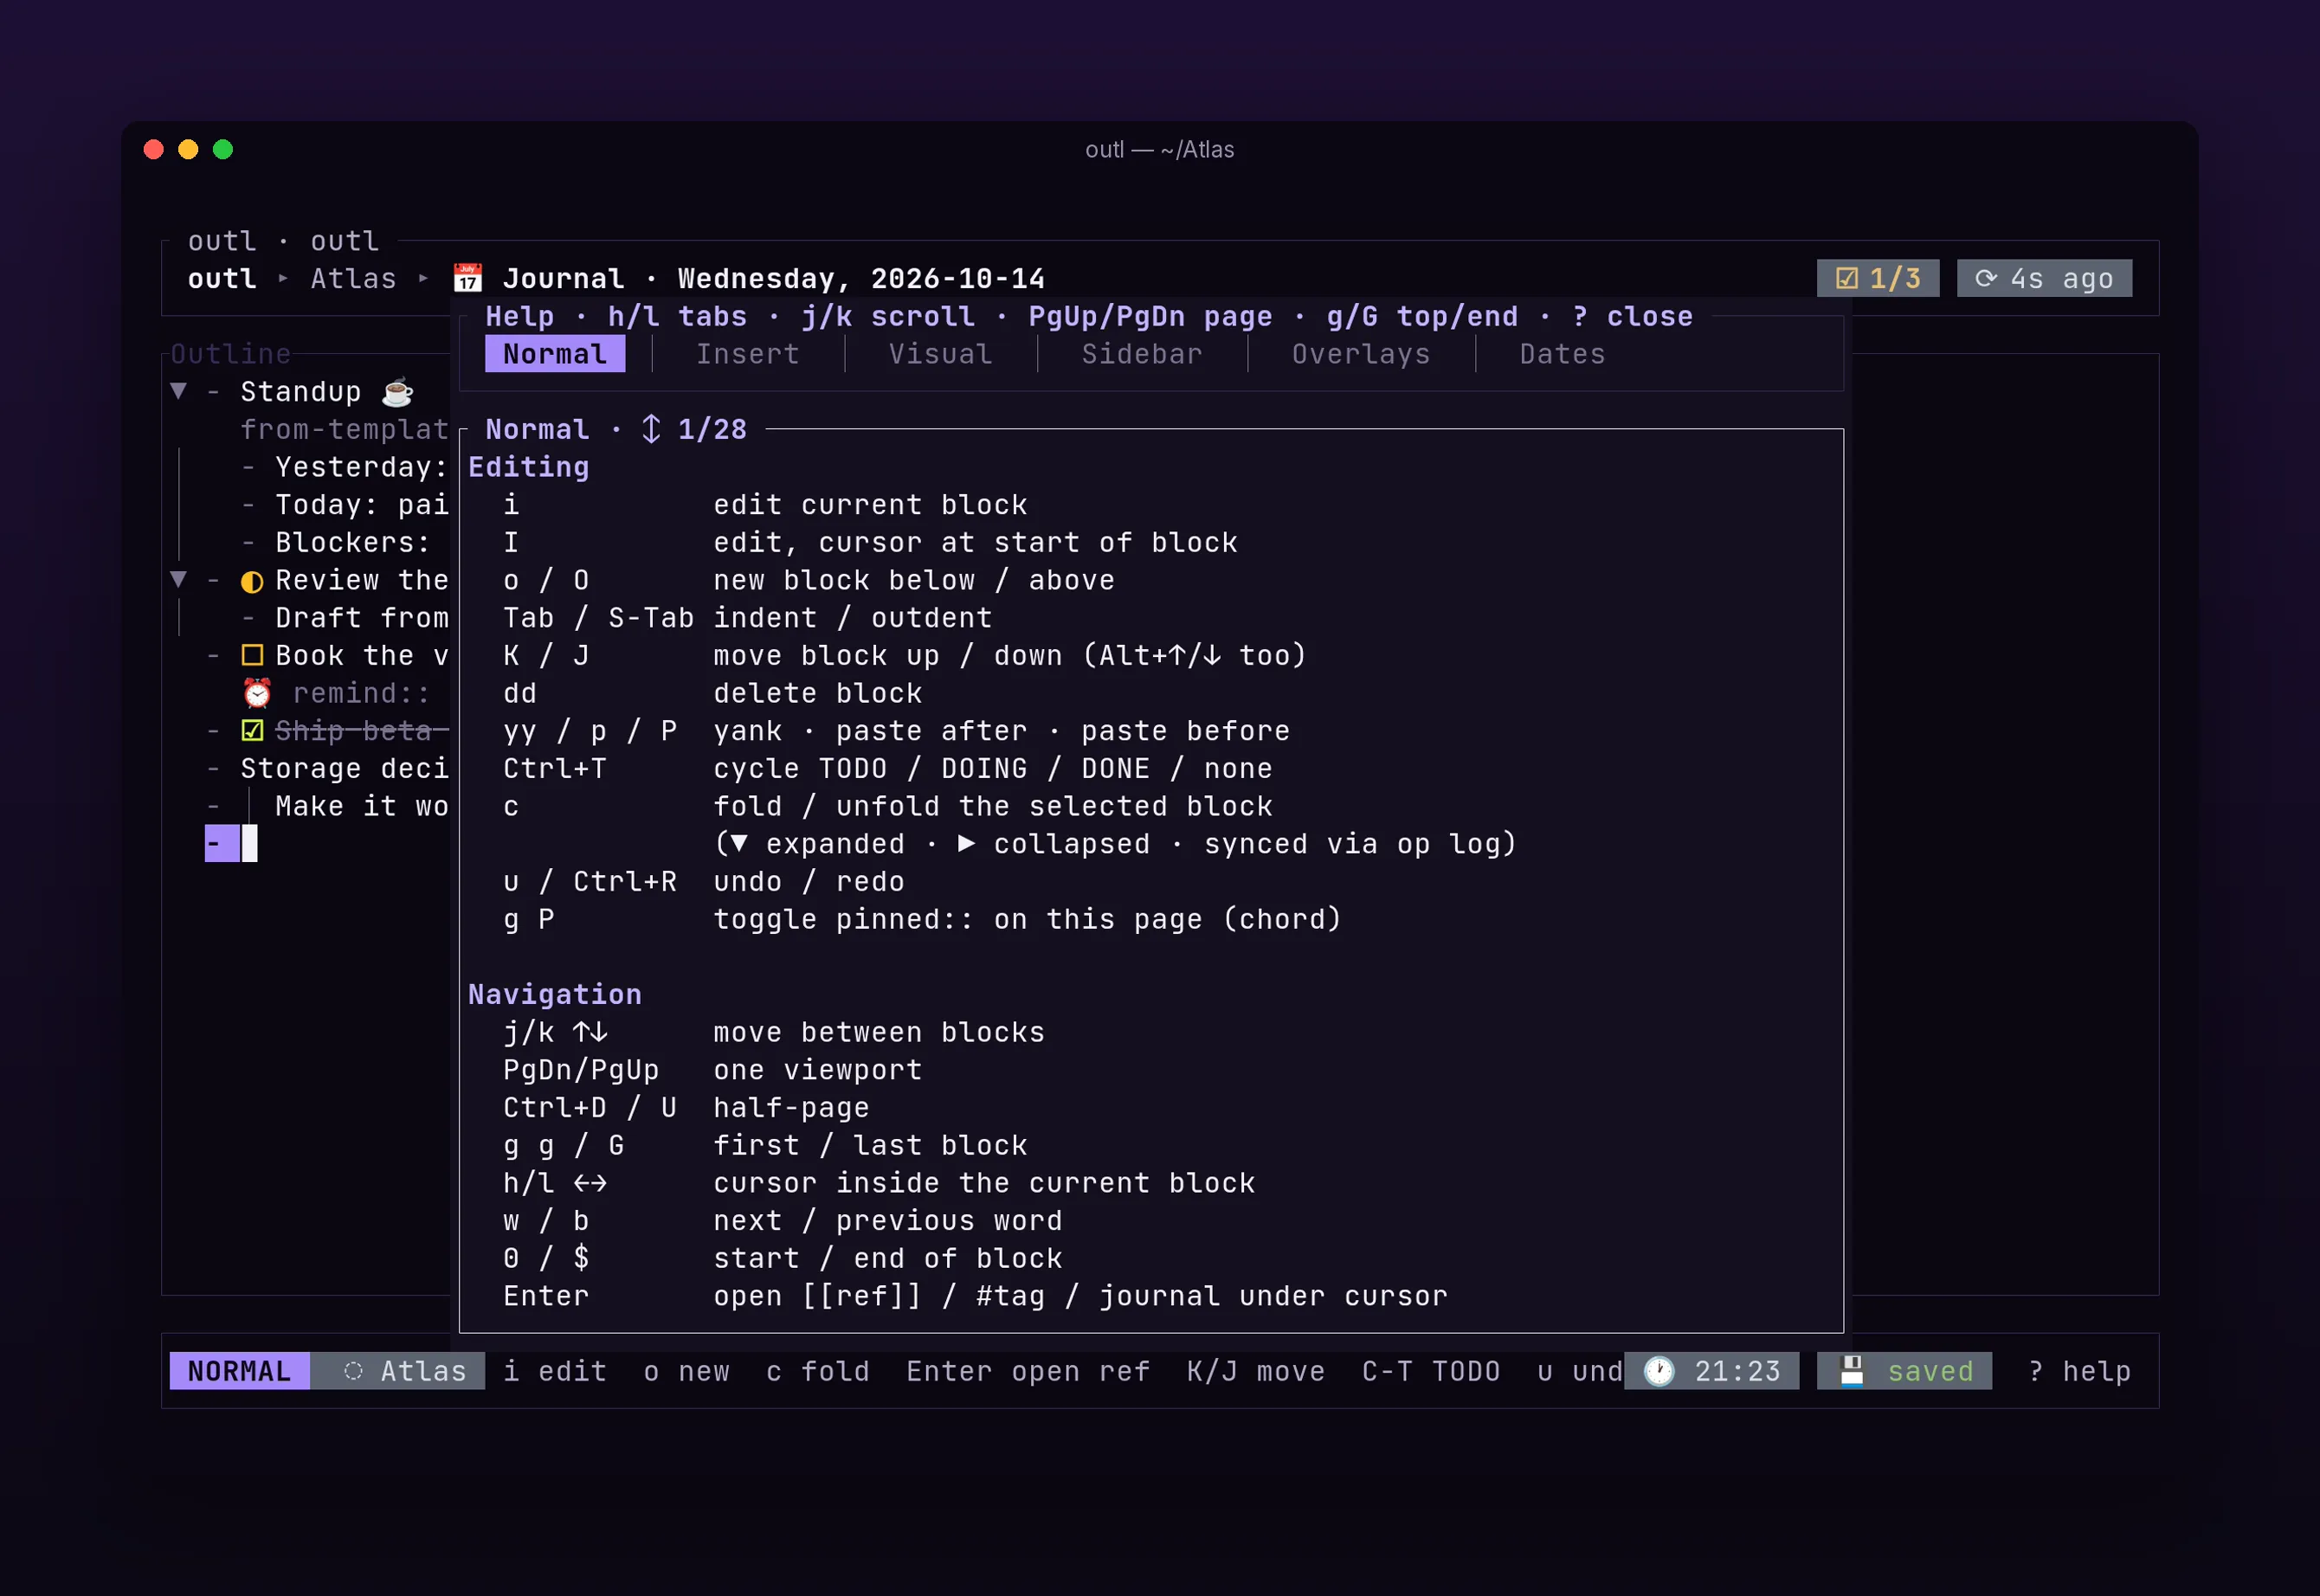This screenshot has width=2320, height=1596.
Task: Click the remind:: property text
Action: click(x=362, y=693)
